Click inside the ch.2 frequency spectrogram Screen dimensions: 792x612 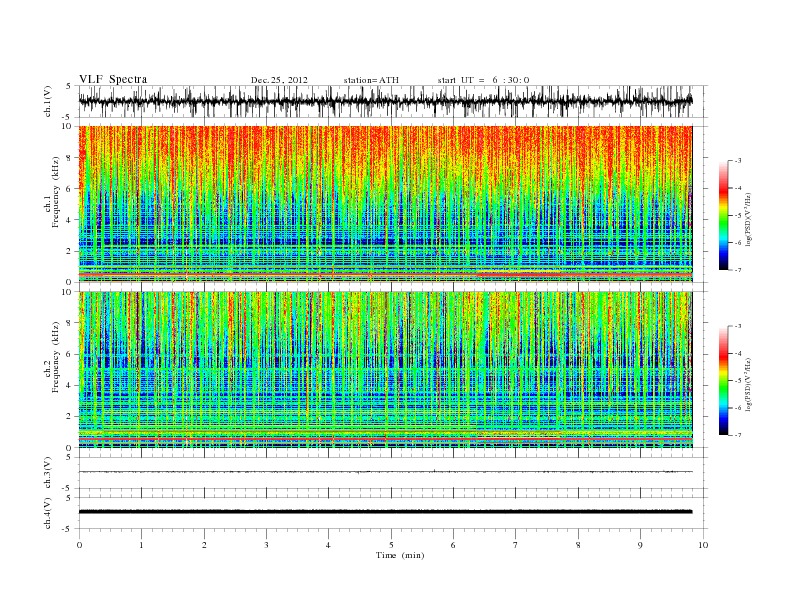pyautogui.click(x=385, y=370)
